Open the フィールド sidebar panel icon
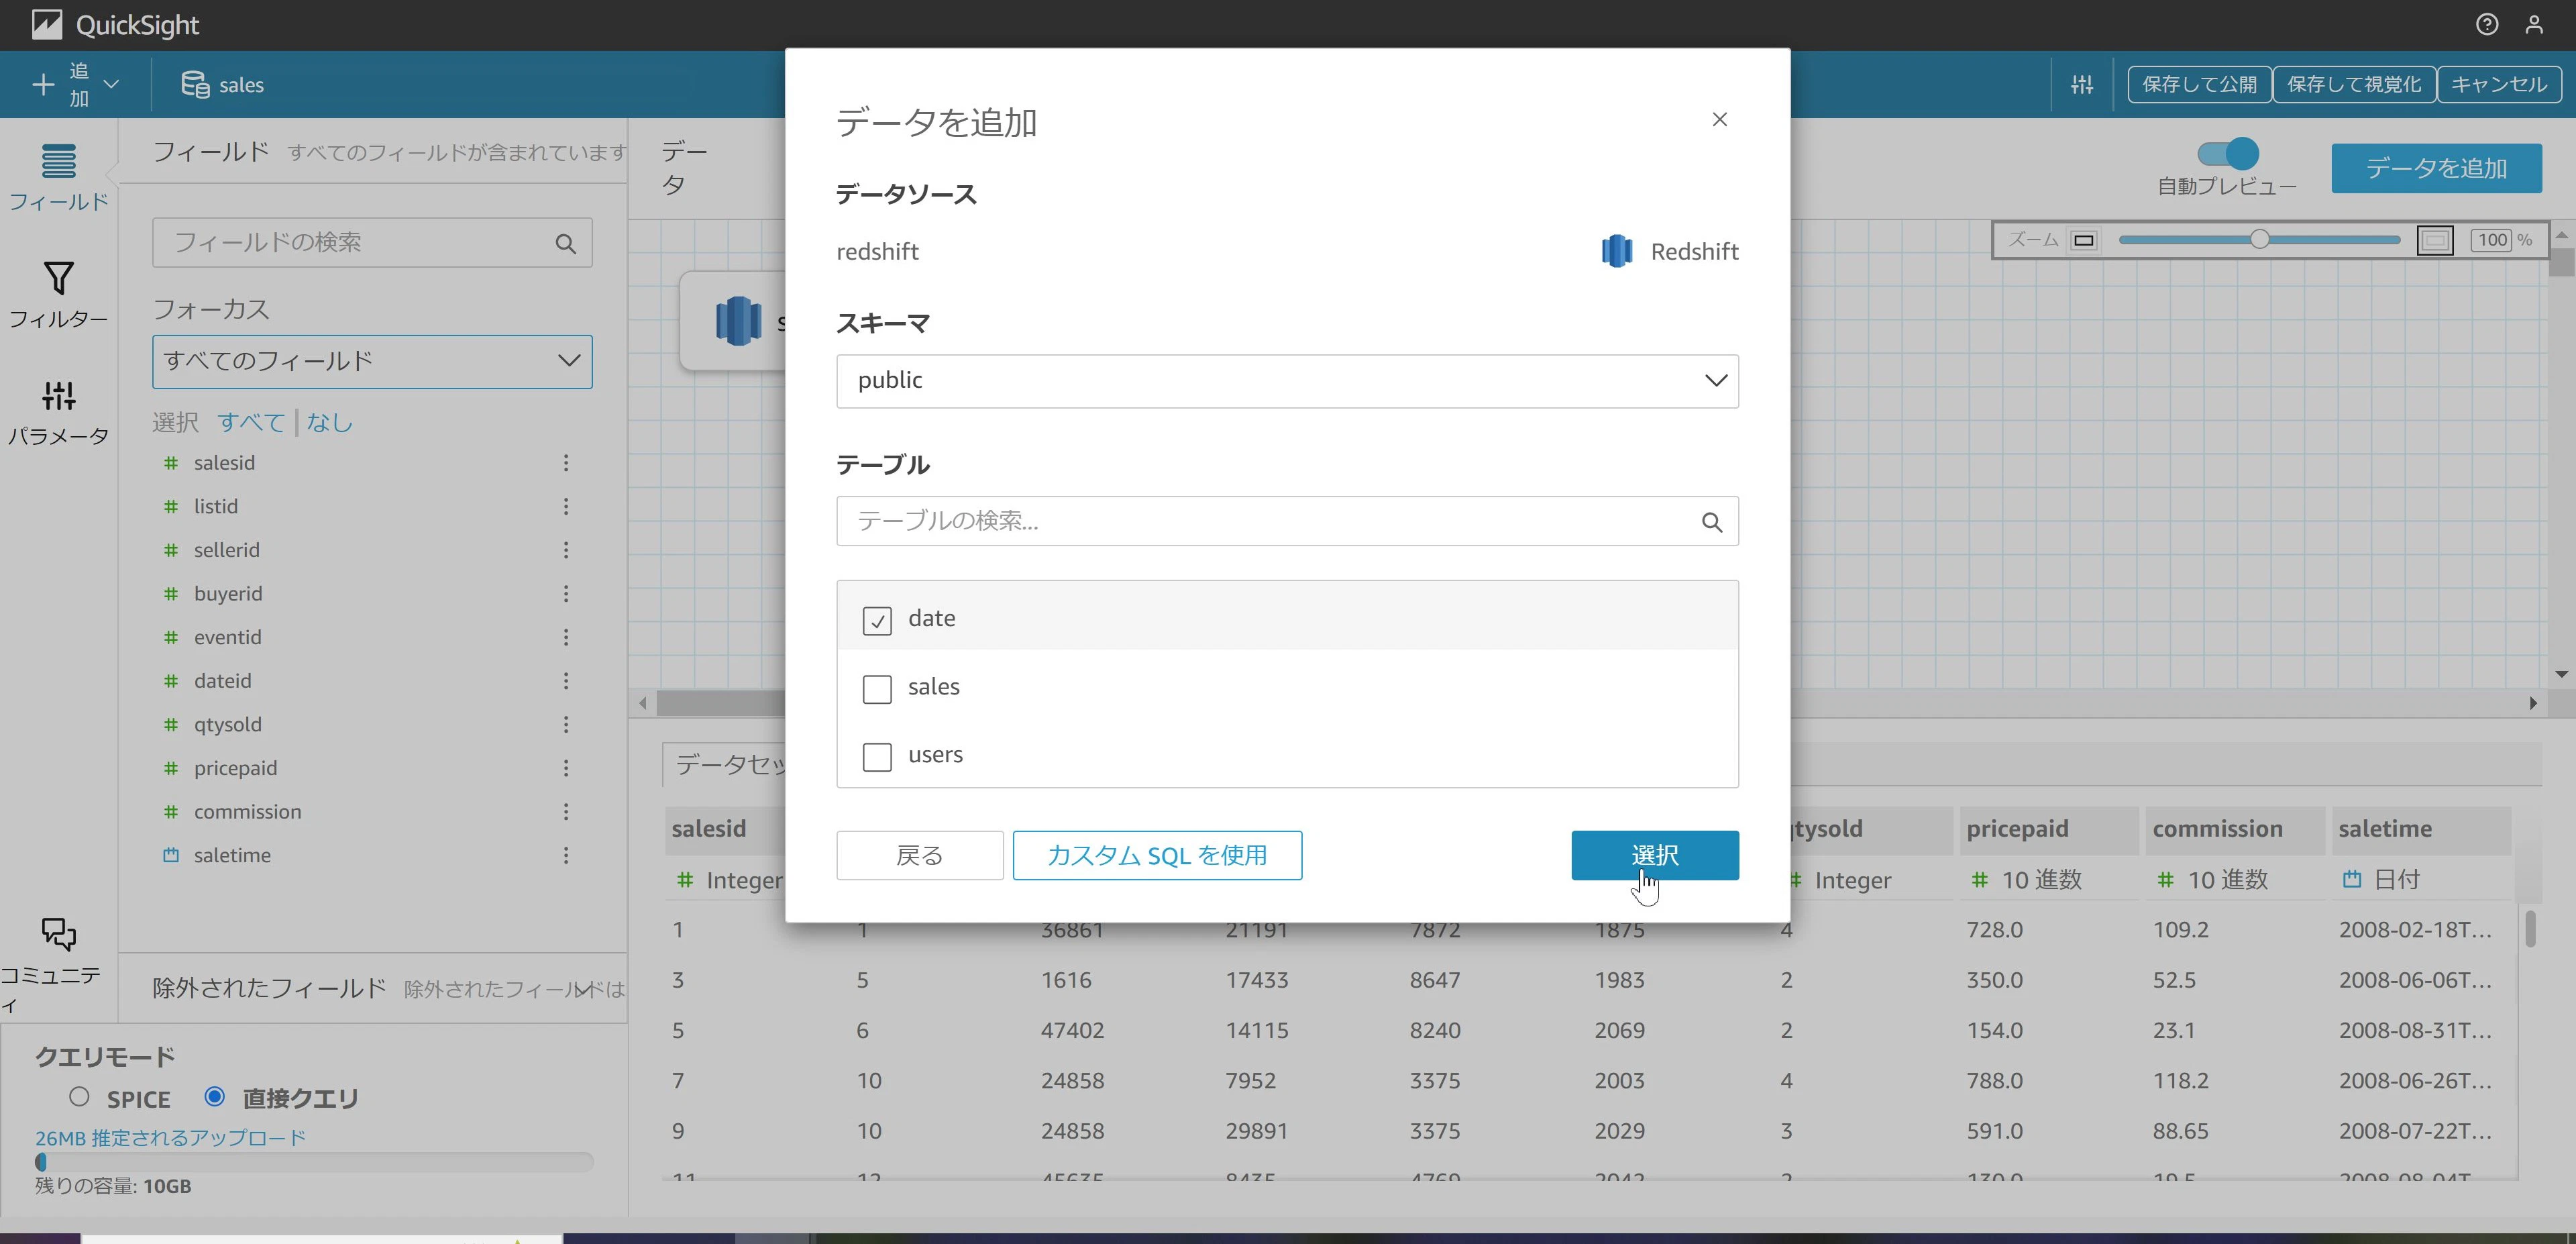This screenshot has height=1244, width=2576. [58, 161]
